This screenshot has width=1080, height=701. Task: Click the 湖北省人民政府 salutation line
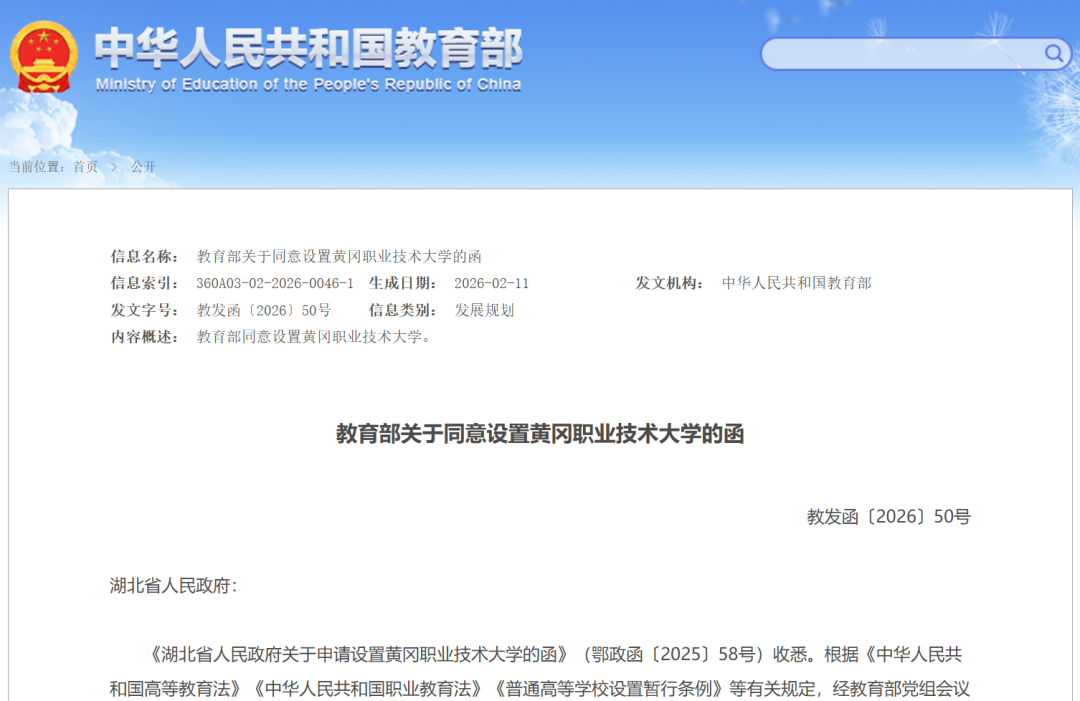pos(173,586)
